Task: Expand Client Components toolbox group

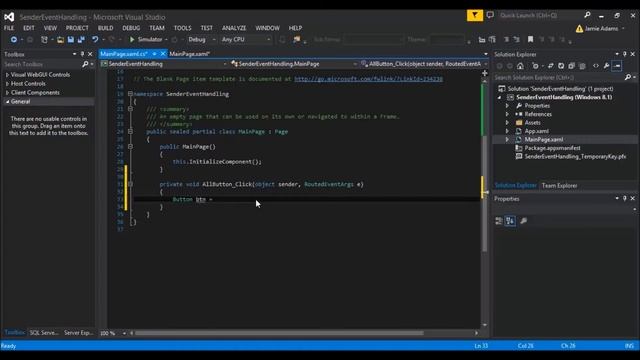Action: pyautogui.click(x=7, y=93)
